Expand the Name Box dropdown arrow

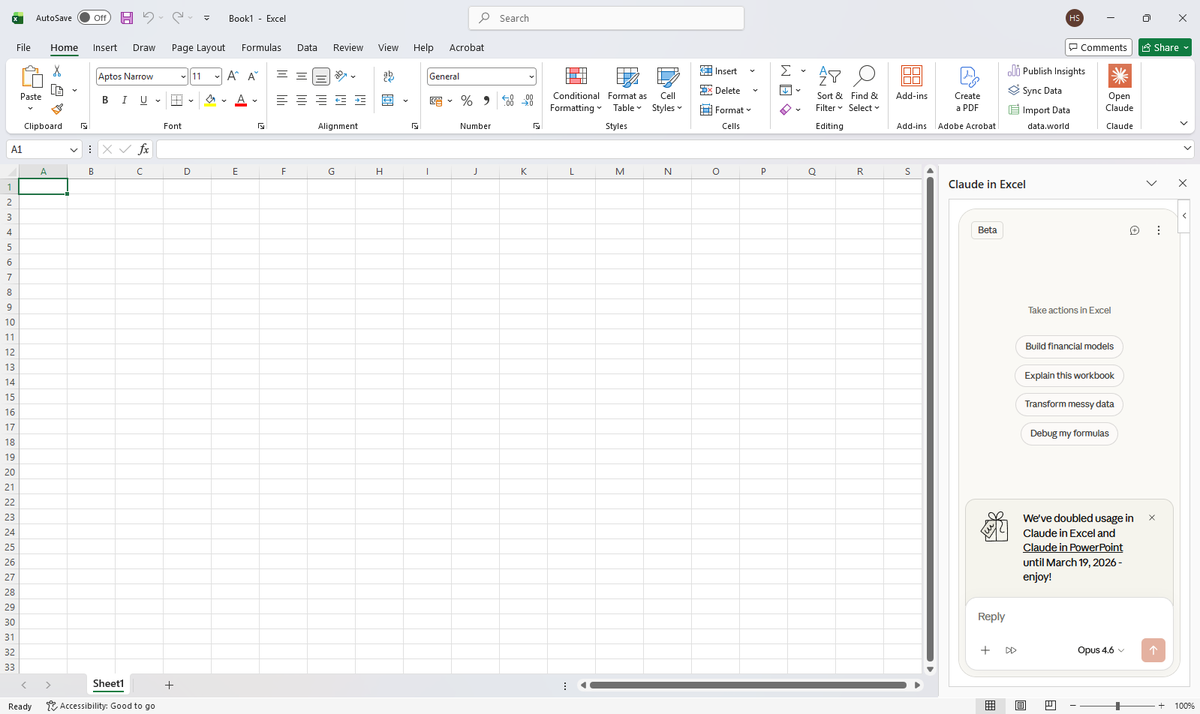click(75, 149)
